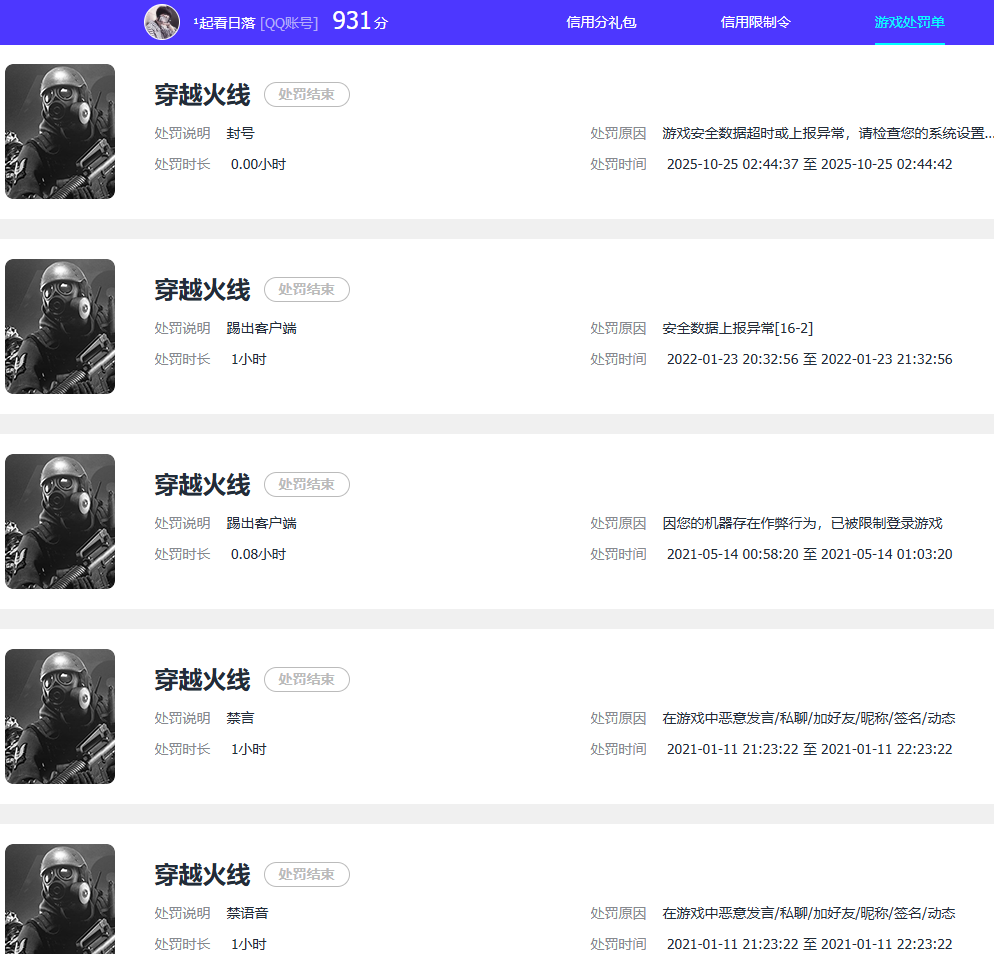
Task: Click the truncated 游戏安全数据超时 reason text
Action: coord(827,133)
